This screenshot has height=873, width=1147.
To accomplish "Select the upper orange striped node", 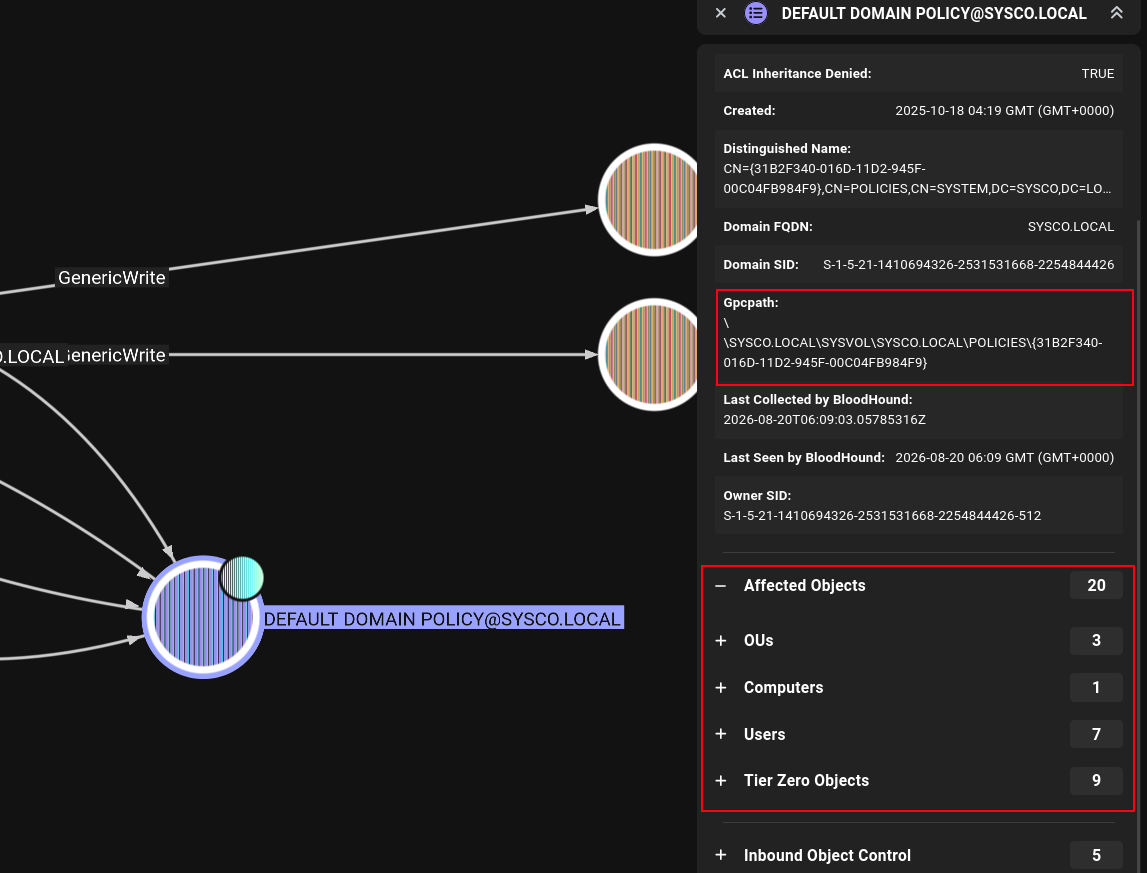I will pos(650,200).
